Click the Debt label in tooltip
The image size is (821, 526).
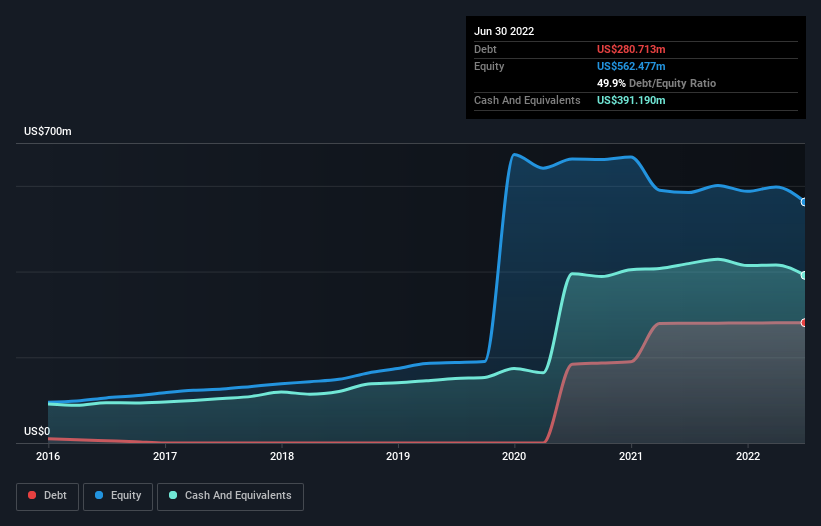coord(485,49)
